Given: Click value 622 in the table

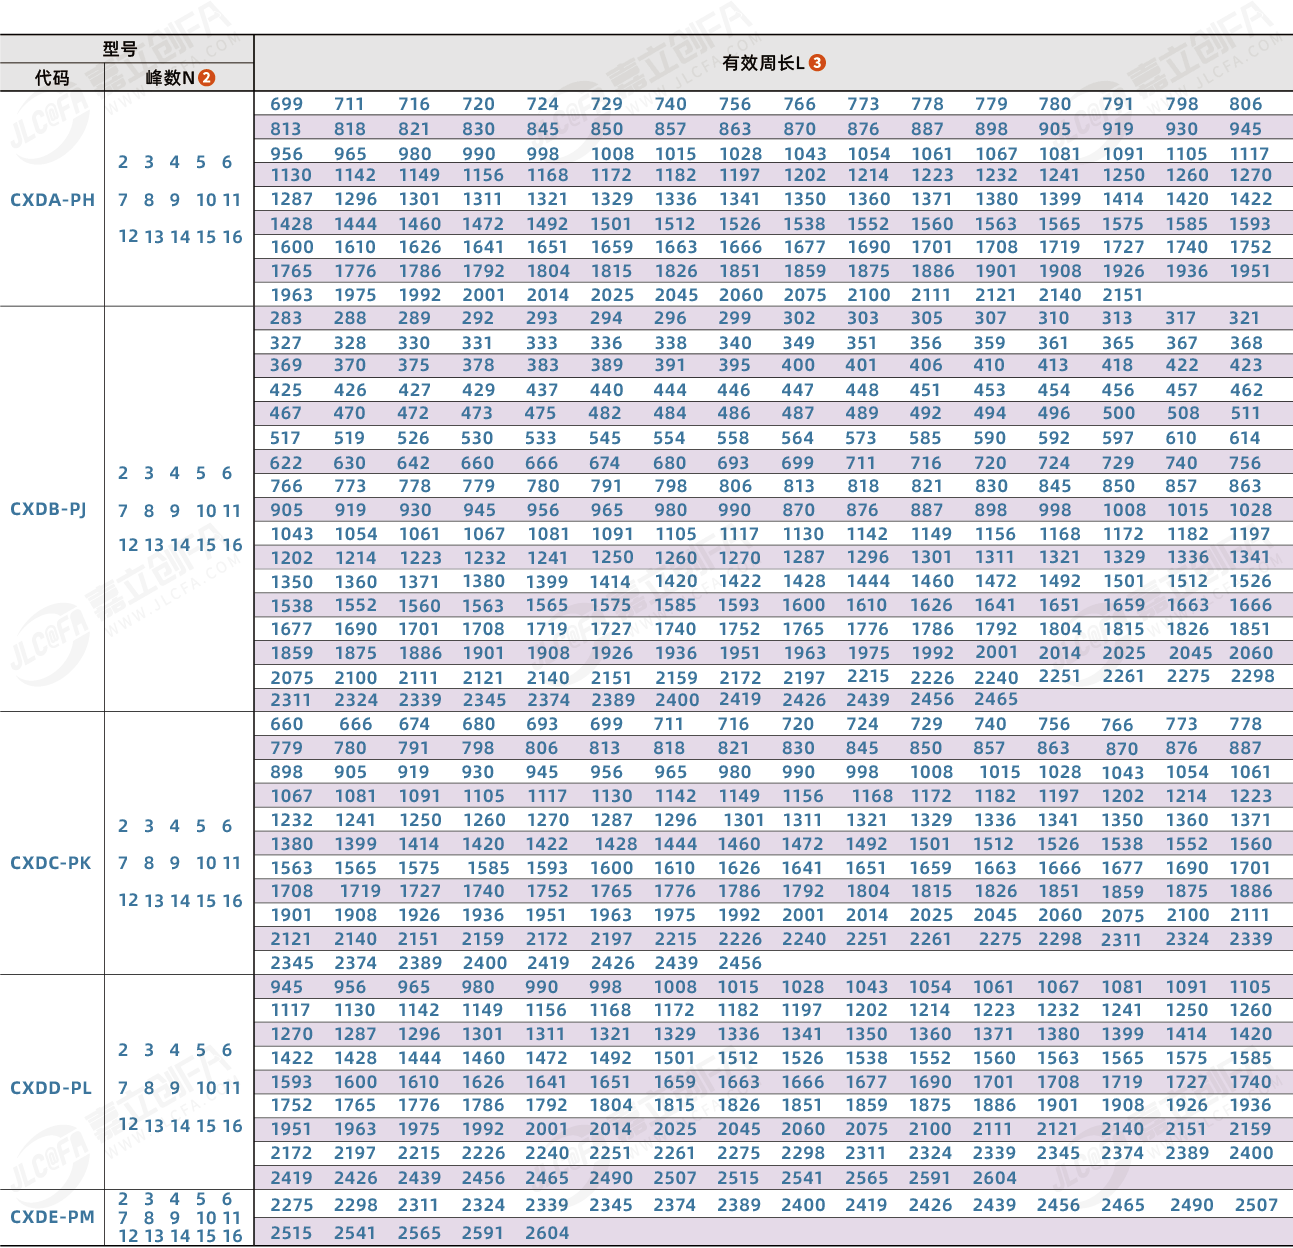Looking at the screenshot, I should tap(286, 463).
